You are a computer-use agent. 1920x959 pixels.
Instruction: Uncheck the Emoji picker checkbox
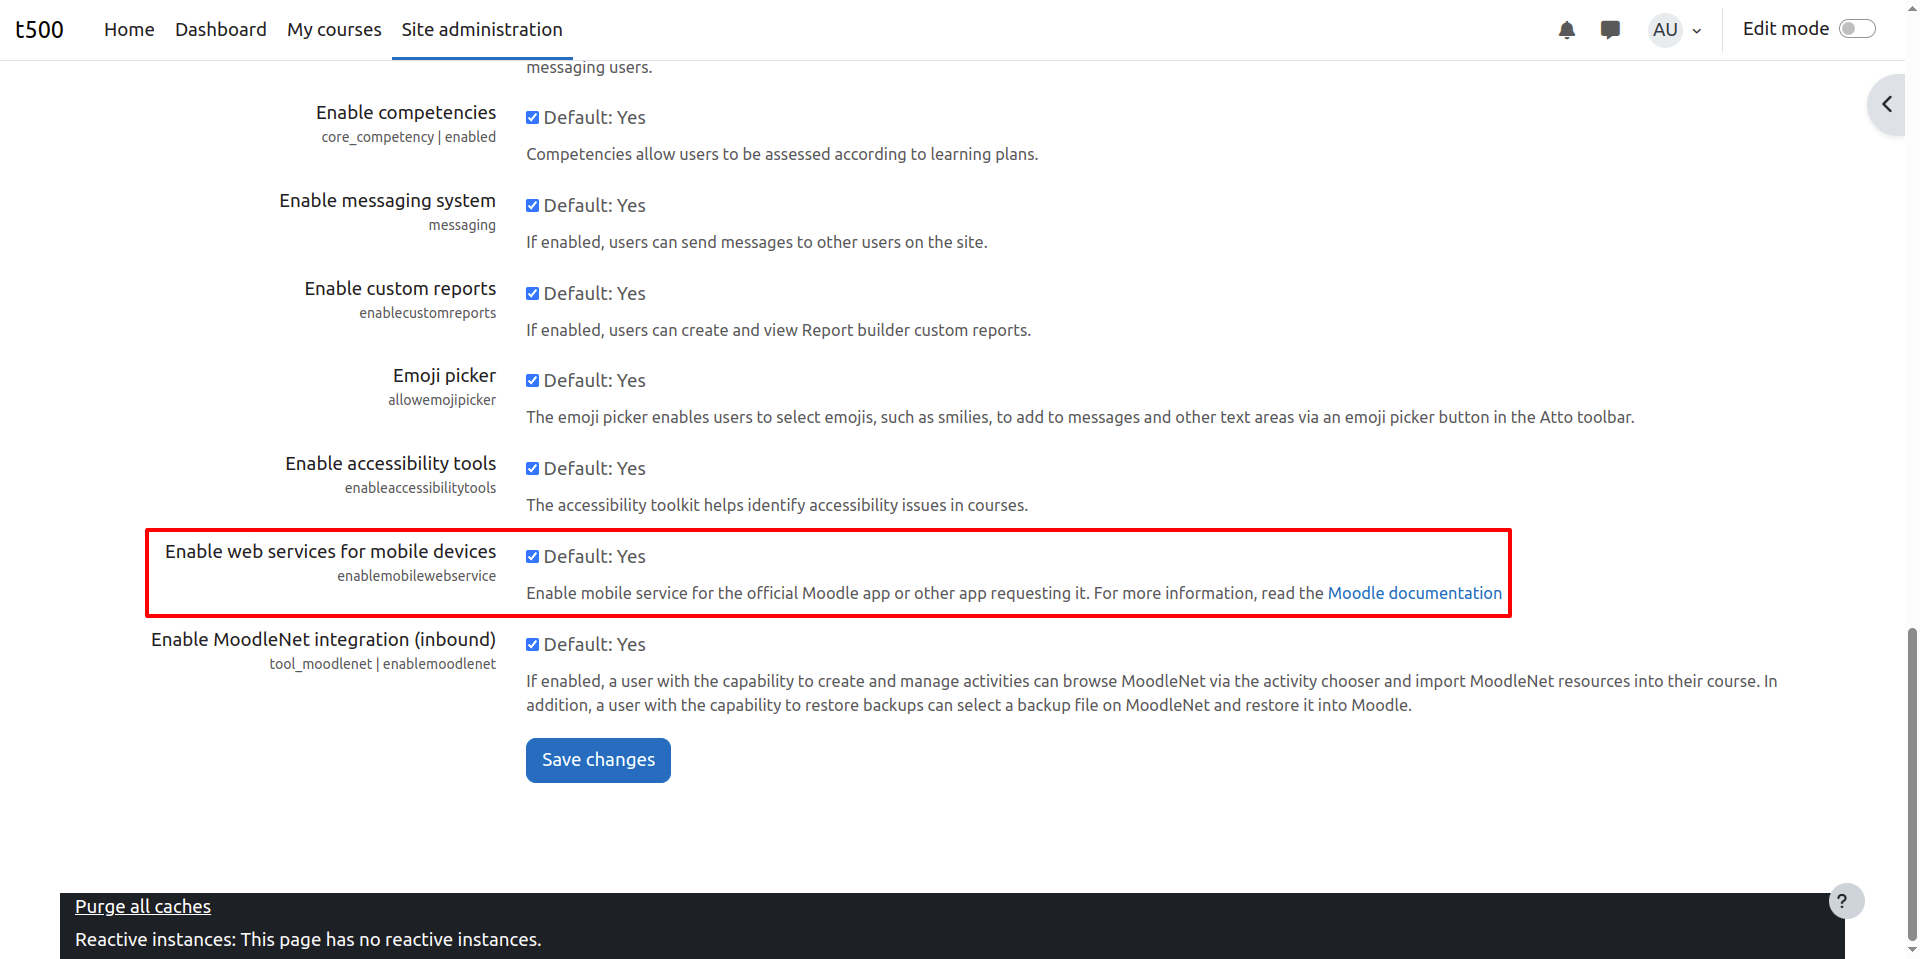click(x=533, y=381)
